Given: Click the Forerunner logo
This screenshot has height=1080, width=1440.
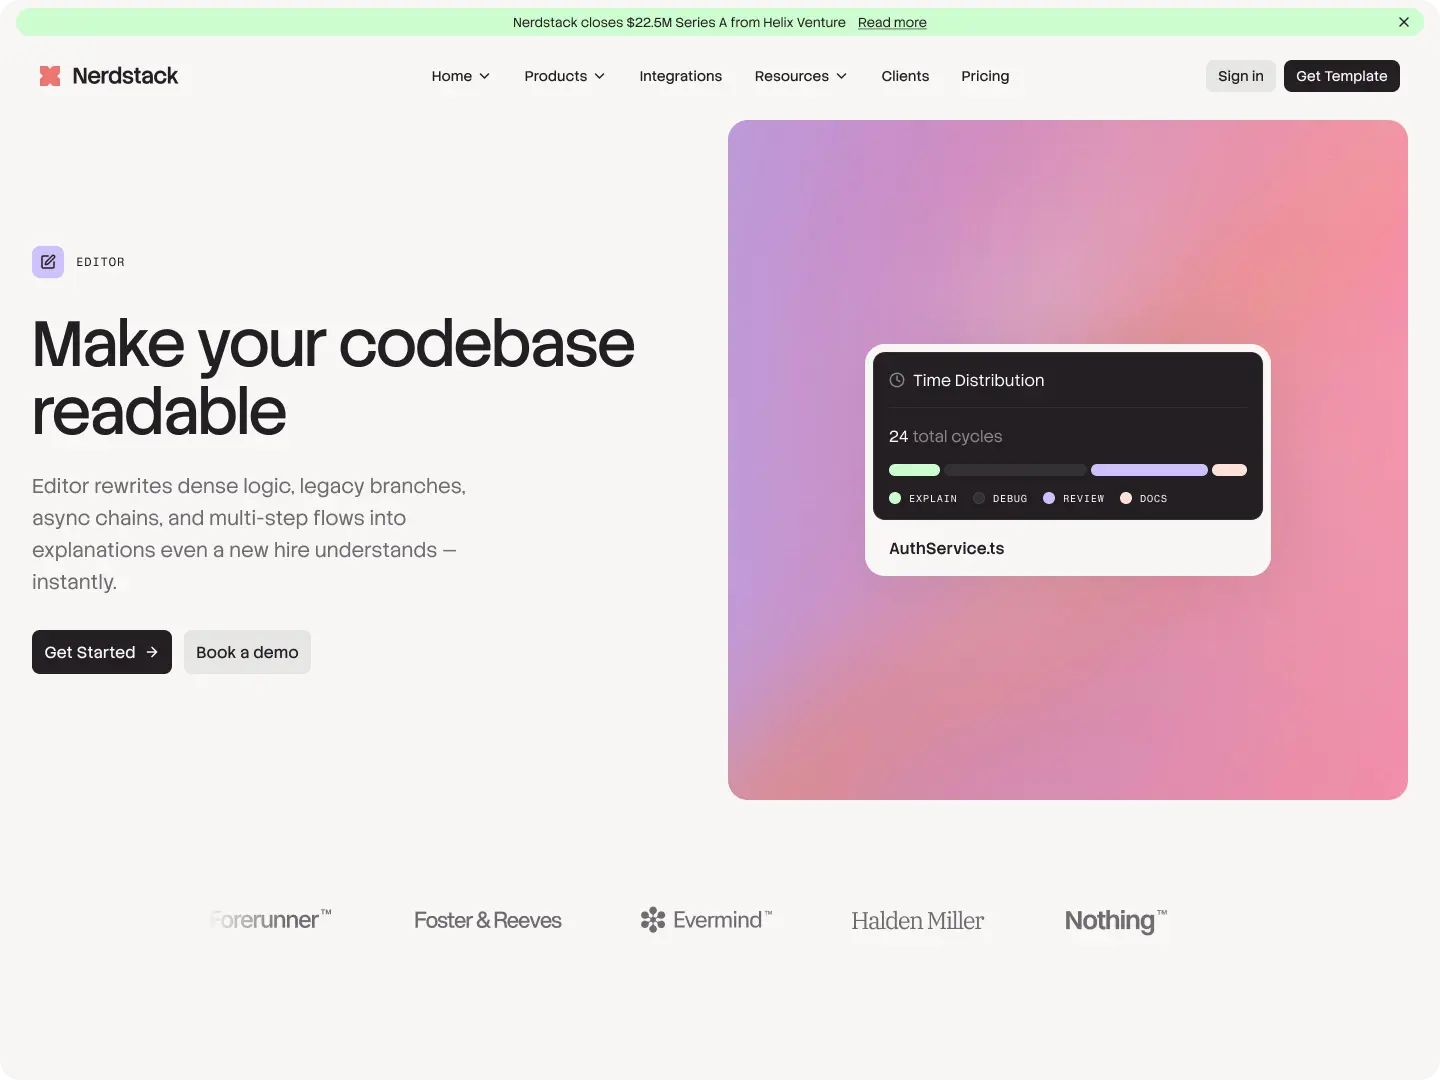Looking at the screenshot, I should (270, 919).
